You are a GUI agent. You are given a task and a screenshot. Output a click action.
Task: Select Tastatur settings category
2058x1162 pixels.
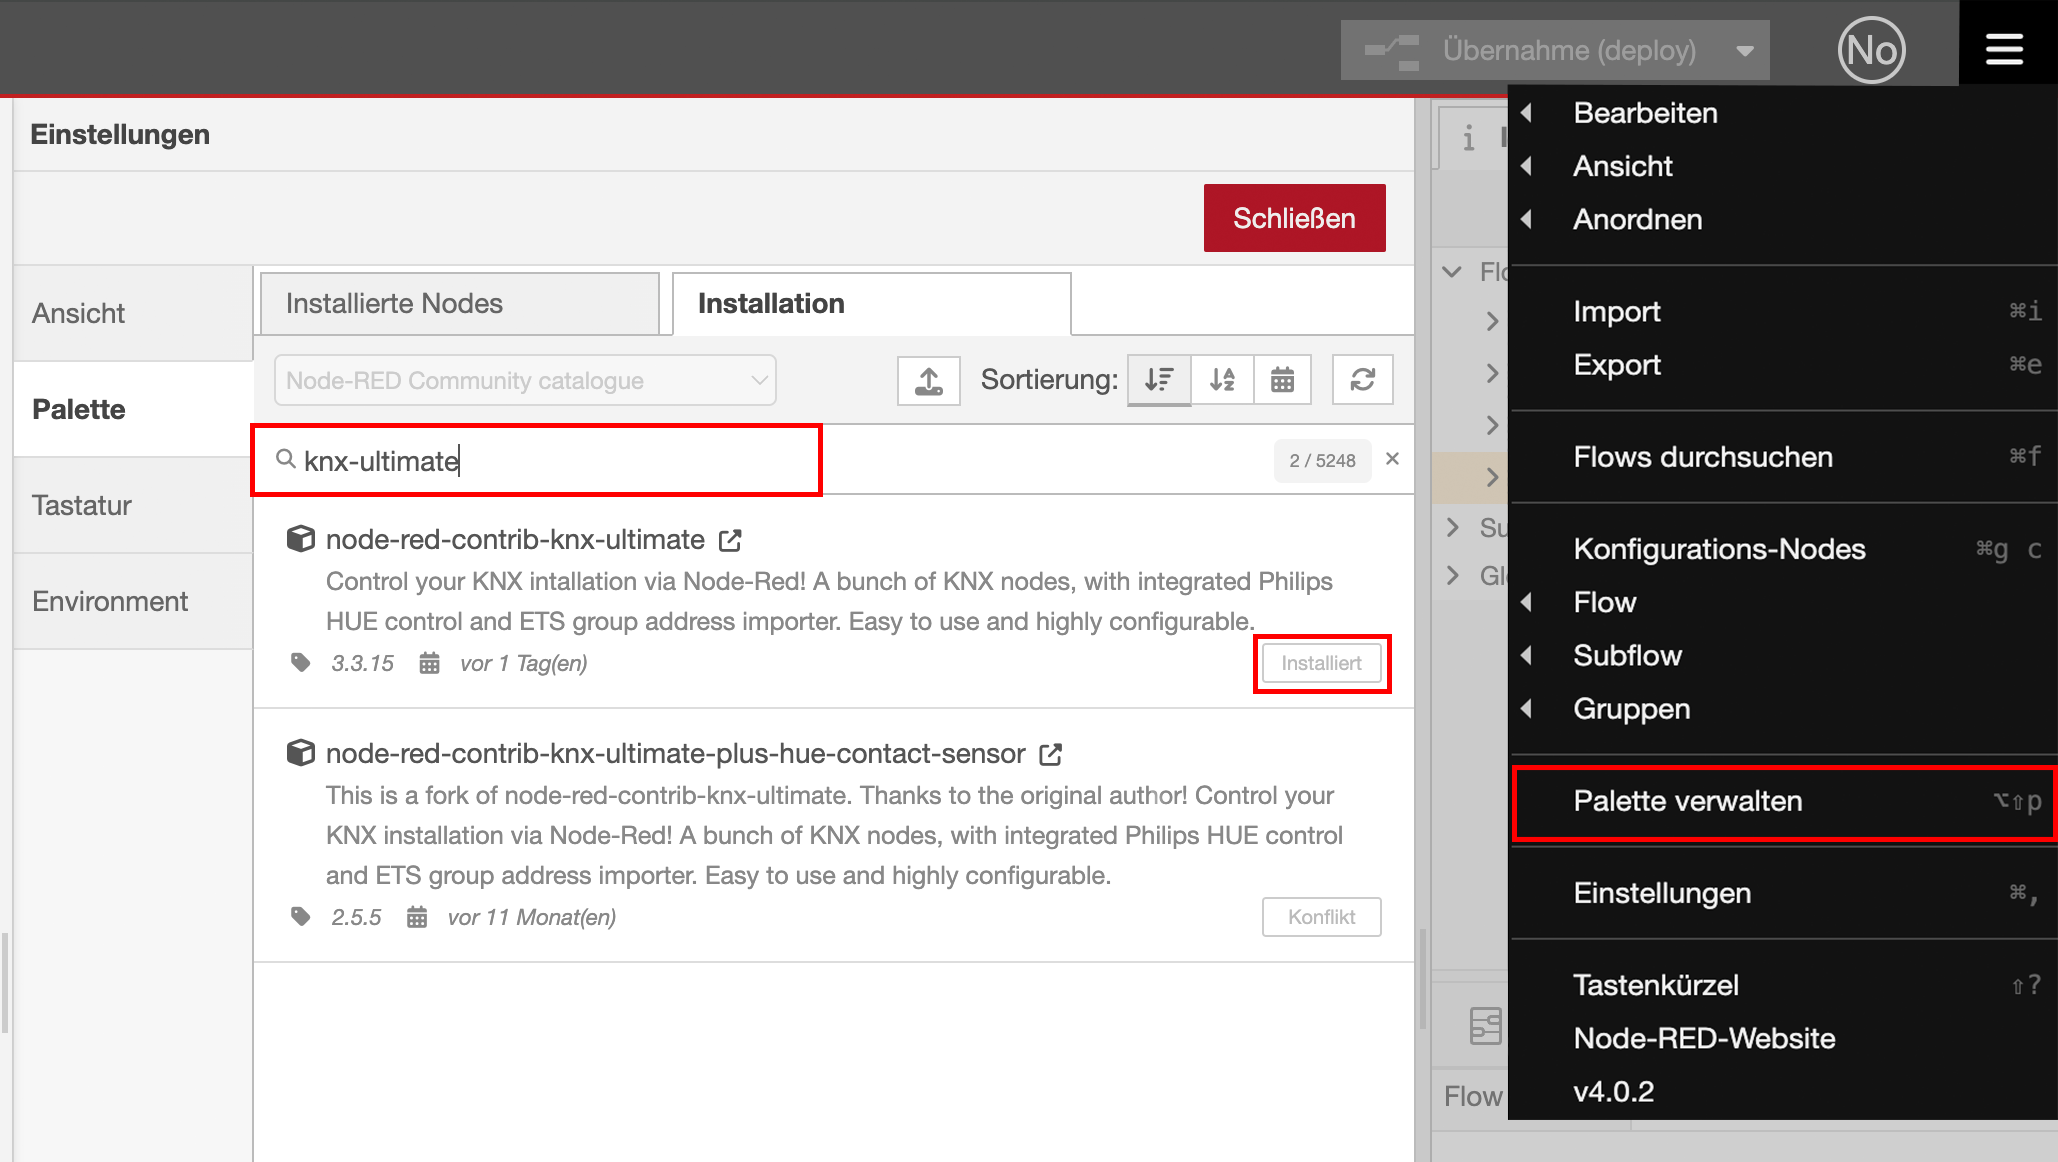tap(132, 505)
